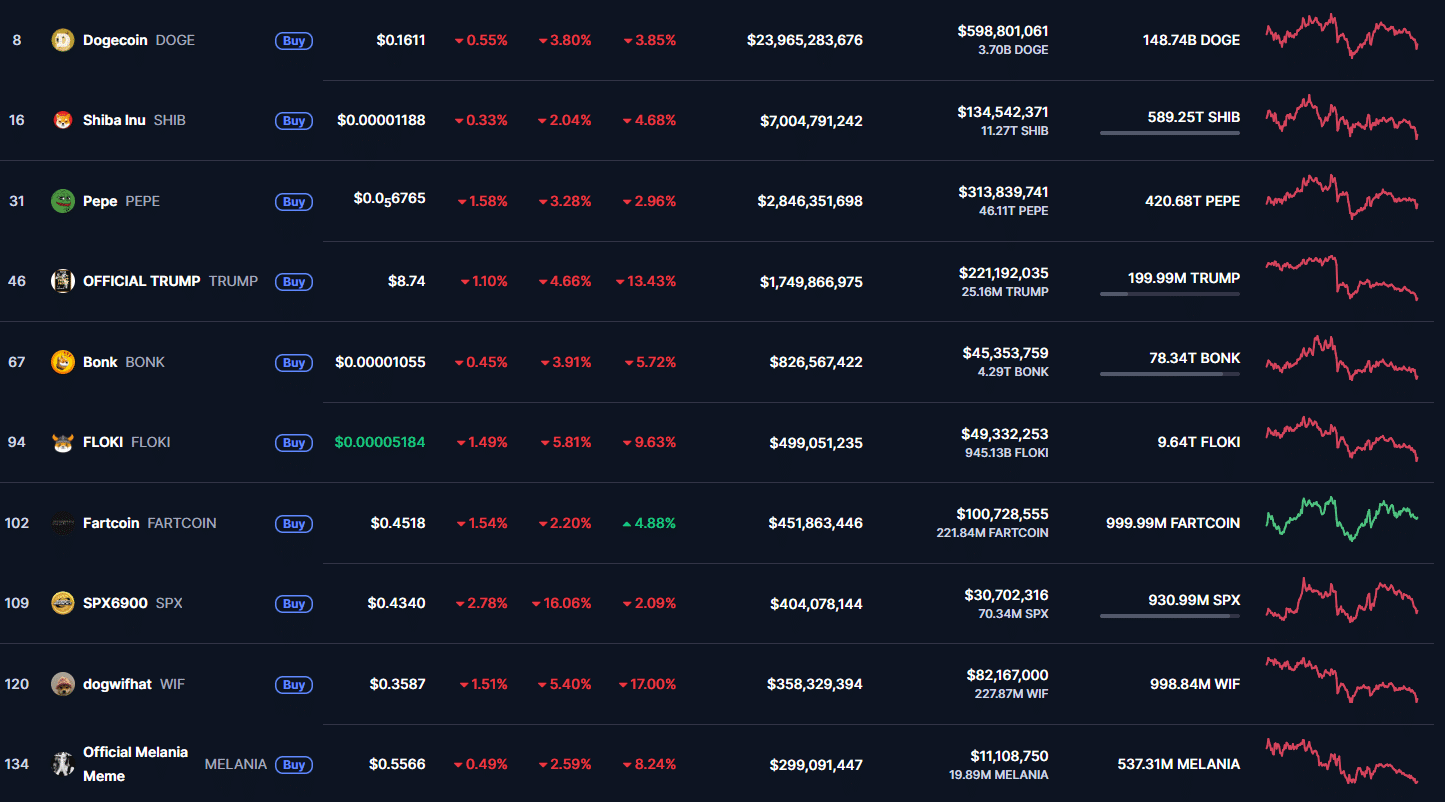This screenshot has height=802, width=1445.
Task: Click Dogecoin volume $598,801,061
Action: click(1003, 31)
